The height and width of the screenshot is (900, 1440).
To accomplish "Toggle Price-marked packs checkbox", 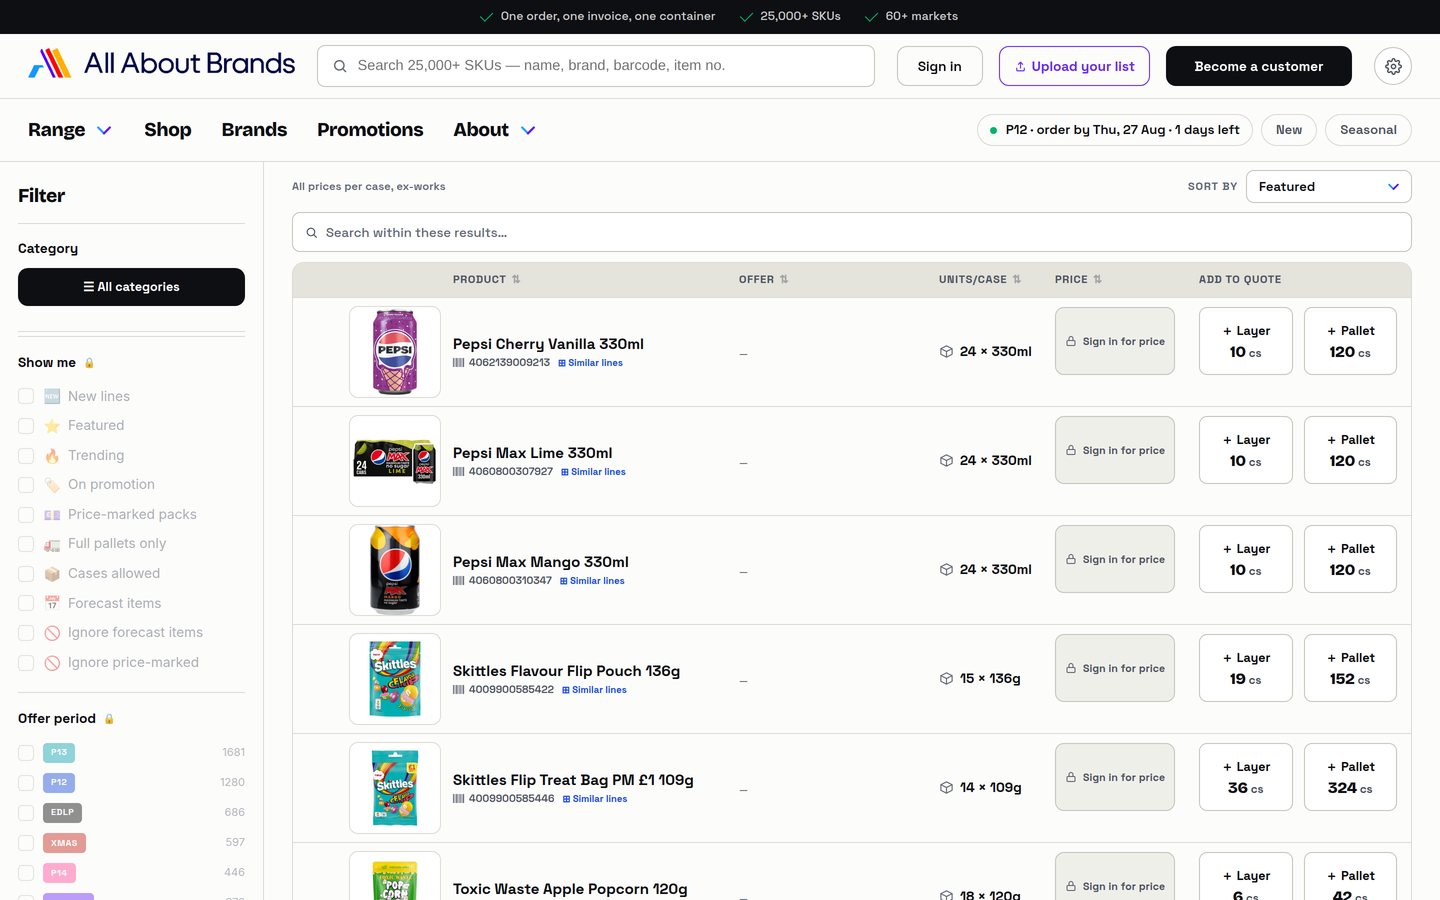I will [26, 515].
